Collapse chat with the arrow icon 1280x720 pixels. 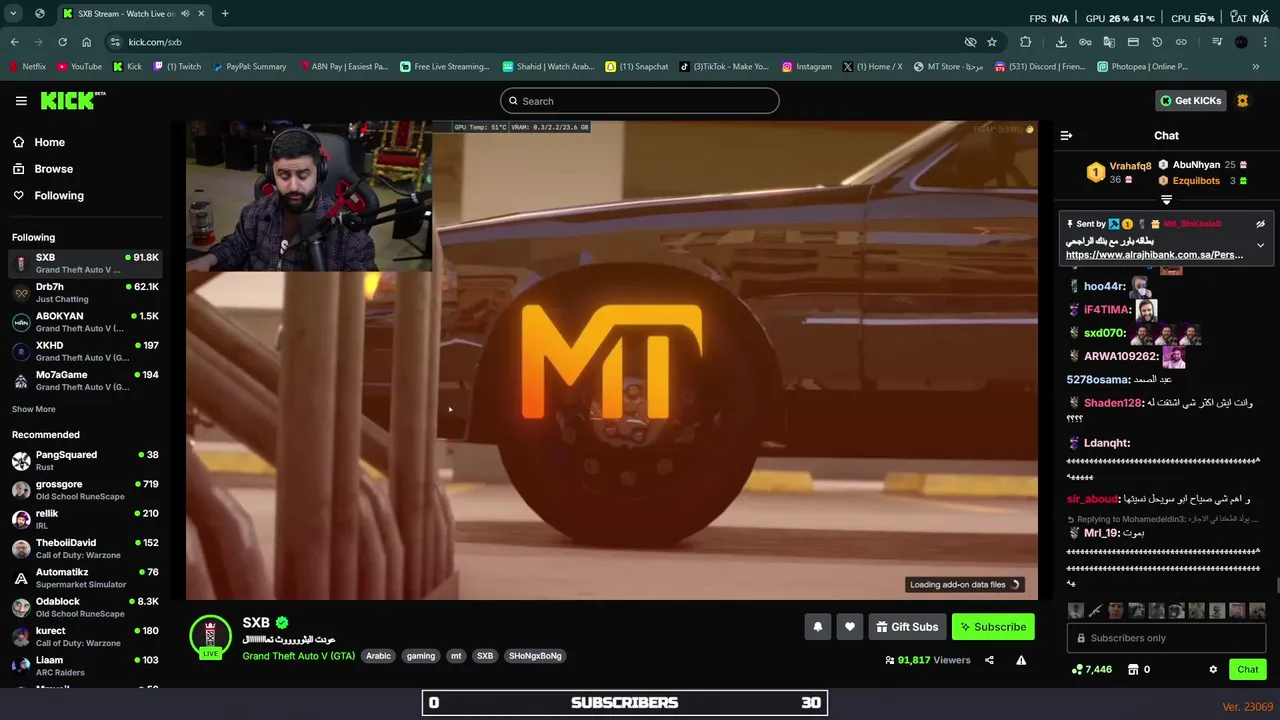1066,135
